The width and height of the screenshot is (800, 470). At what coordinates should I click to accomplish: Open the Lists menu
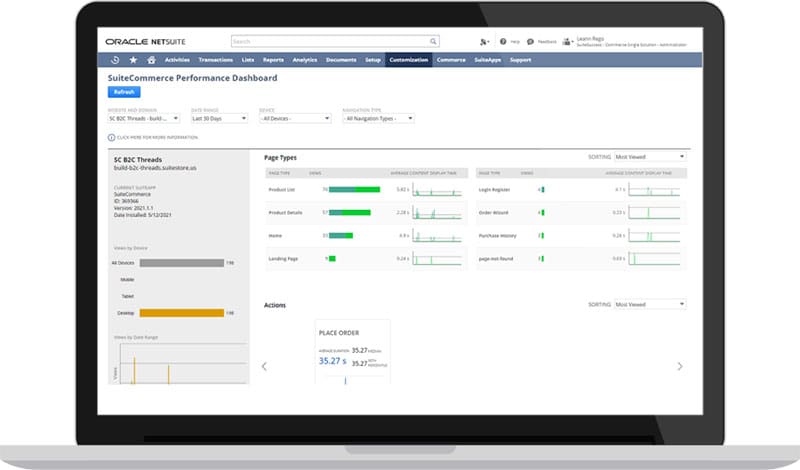(x=248, y=60)
